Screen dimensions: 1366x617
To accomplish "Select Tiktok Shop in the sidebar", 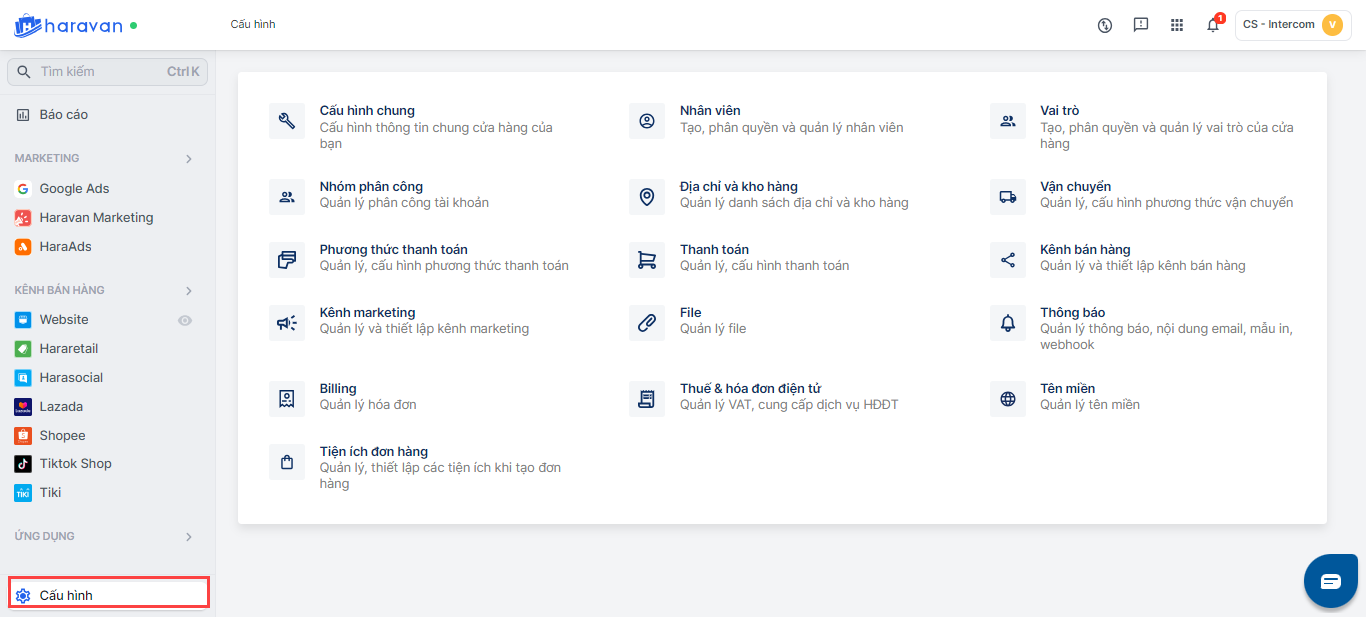I will point(75,464).
